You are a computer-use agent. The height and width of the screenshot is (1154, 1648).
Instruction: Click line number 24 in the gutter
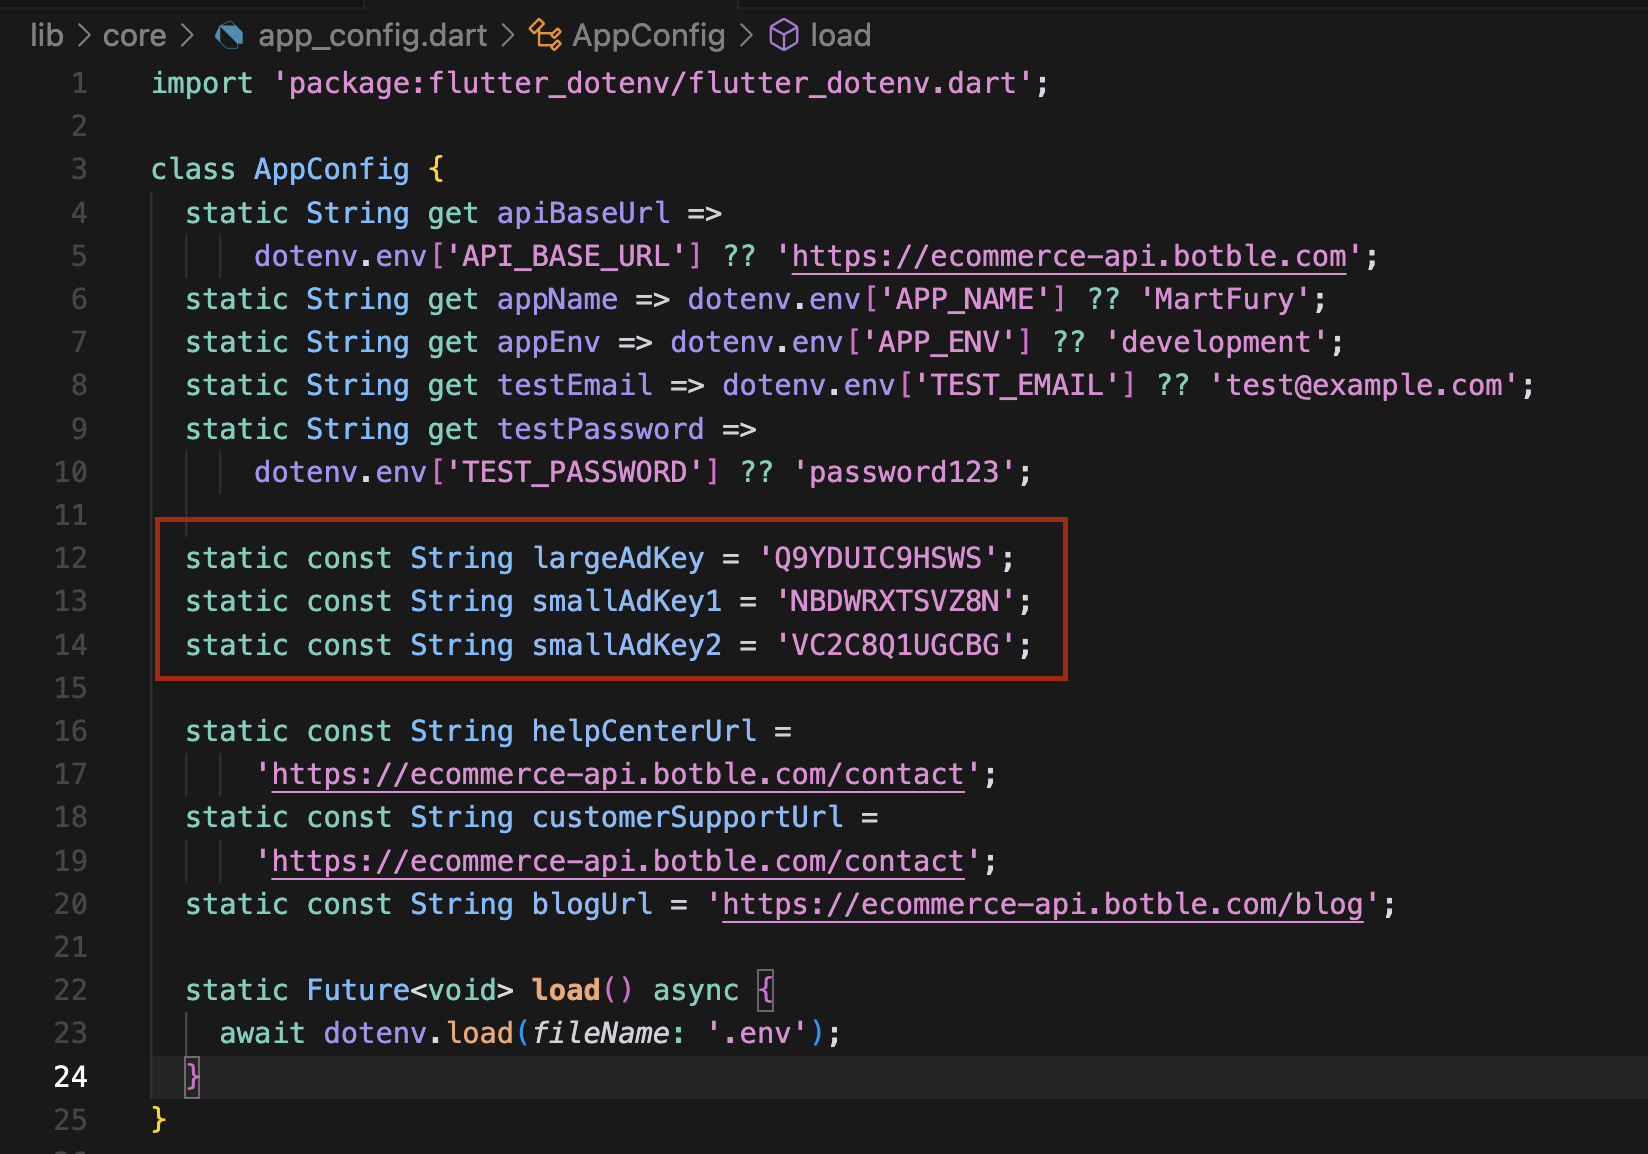70,1077
